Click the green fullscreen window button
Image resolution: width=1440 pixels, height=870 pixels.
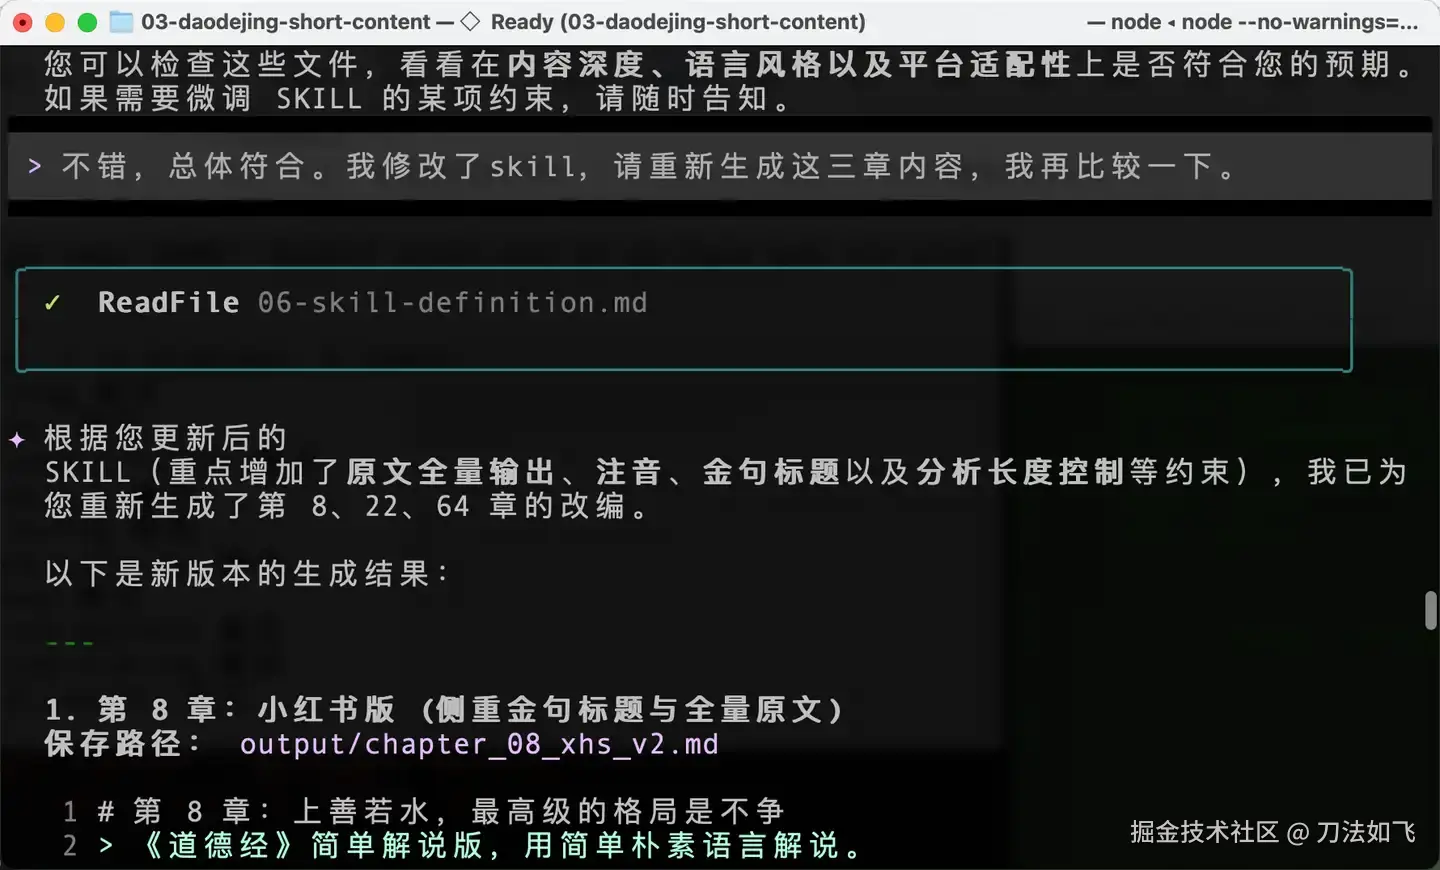87,22
